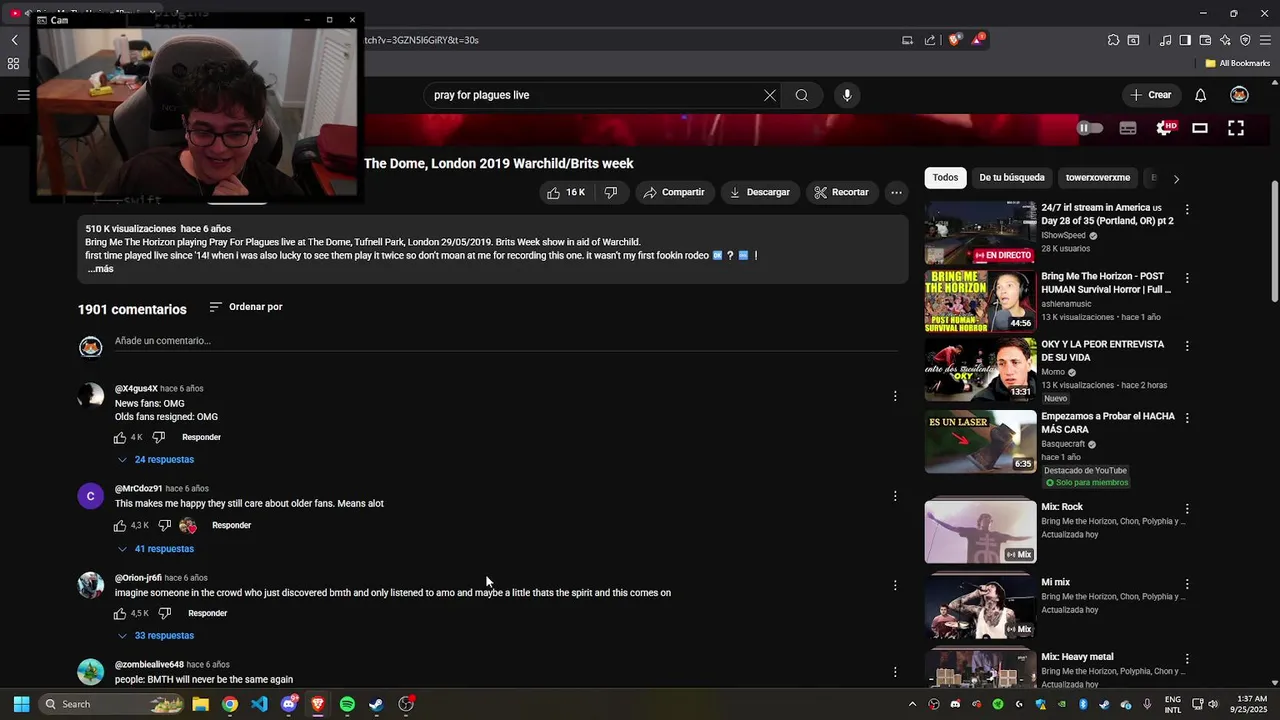Open the Mix: Heavy metal title
The width and height of the screenshot is (1280, 720).
point(1077,657)
